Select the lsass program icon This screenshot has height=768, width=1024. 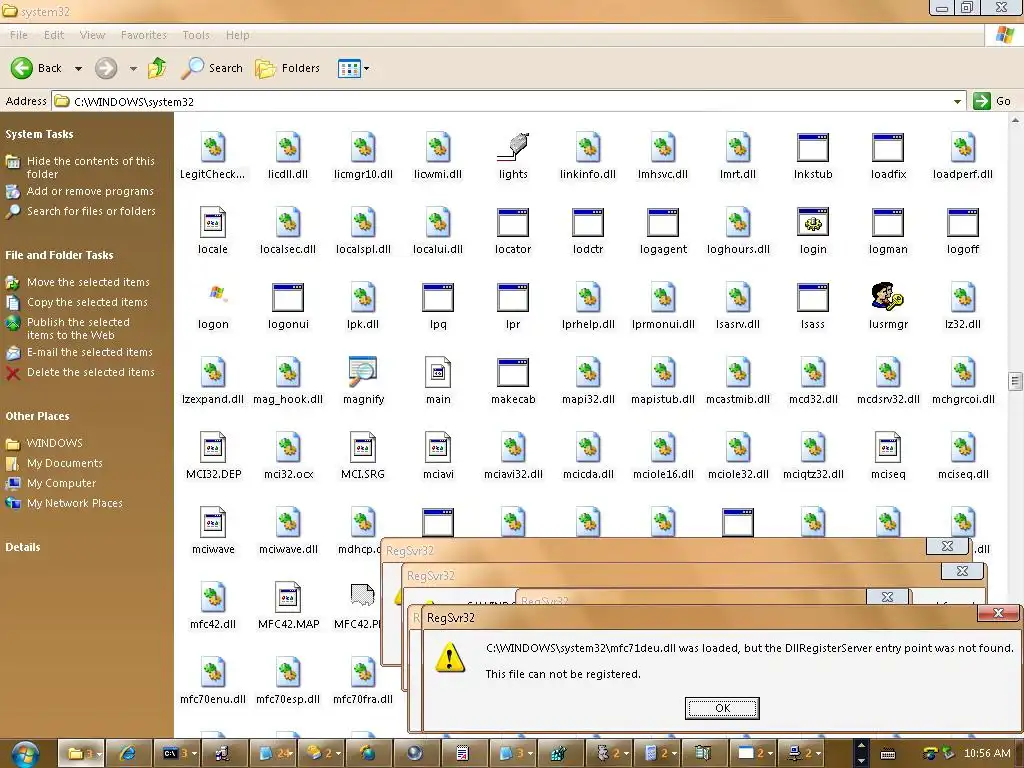click(x=813, y=297)
